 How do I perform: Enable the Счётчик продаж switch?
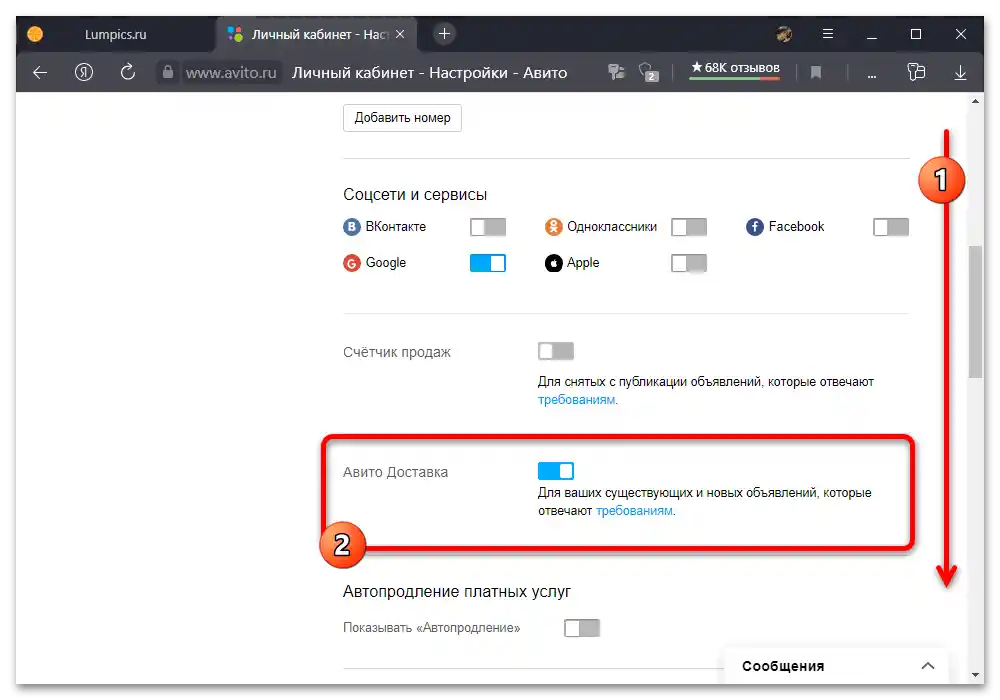click(x=555, y=351)
